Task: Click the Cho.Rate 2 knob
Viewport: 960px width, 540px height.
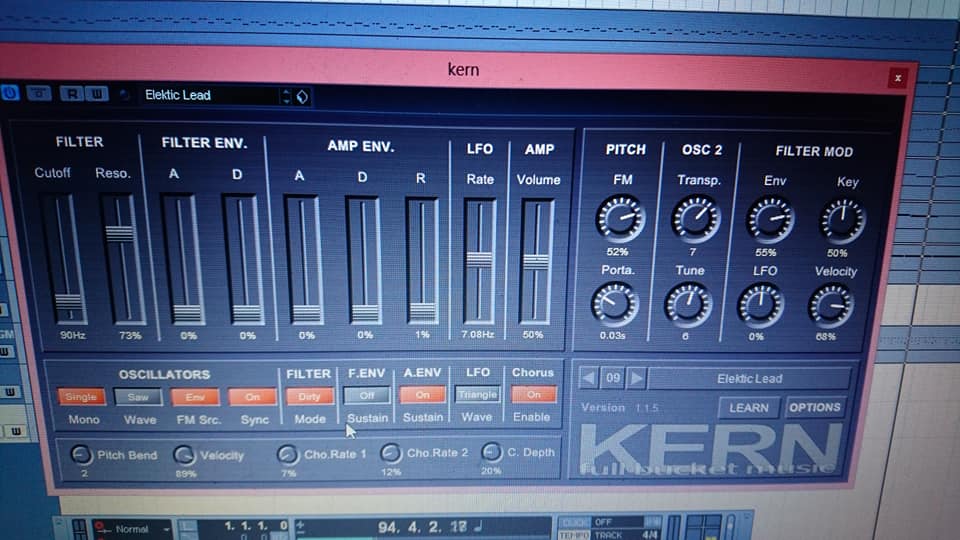Action: pos(390,453)
